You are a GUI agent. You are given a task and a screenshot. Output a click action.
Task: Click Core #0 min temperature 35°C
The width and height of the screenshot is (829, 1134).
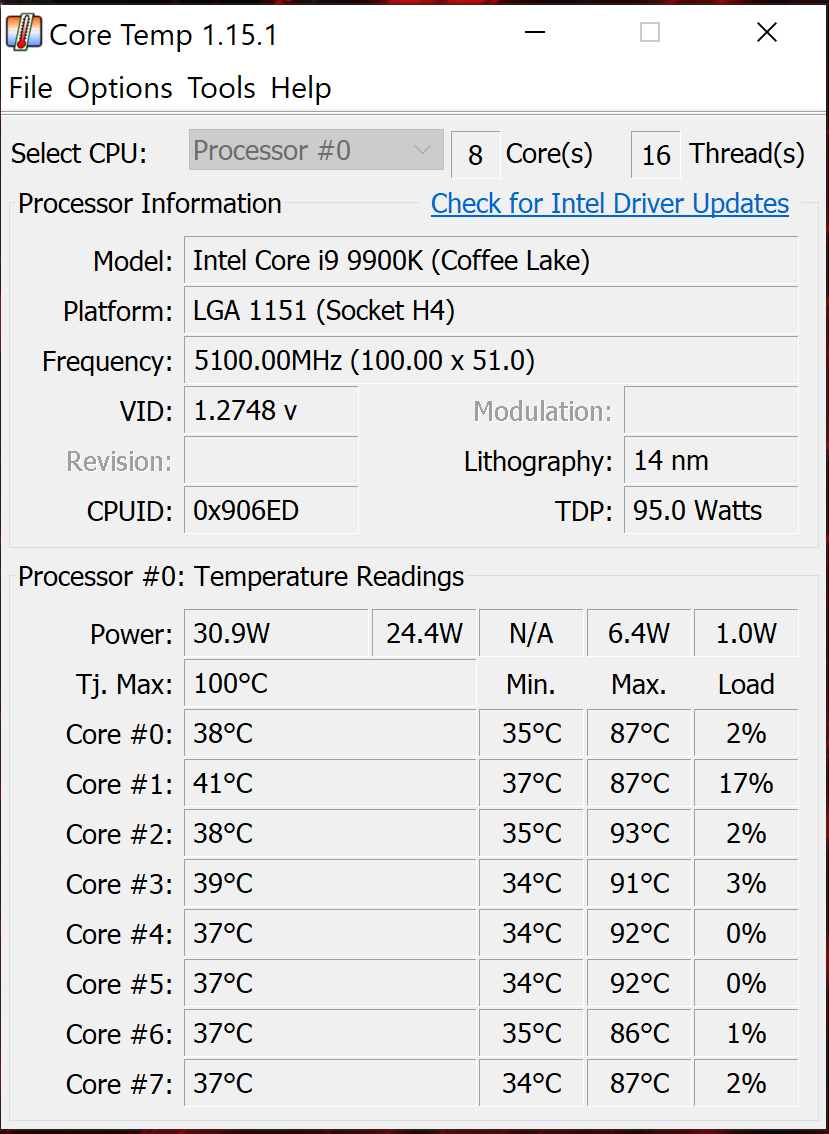click(531, 733)
